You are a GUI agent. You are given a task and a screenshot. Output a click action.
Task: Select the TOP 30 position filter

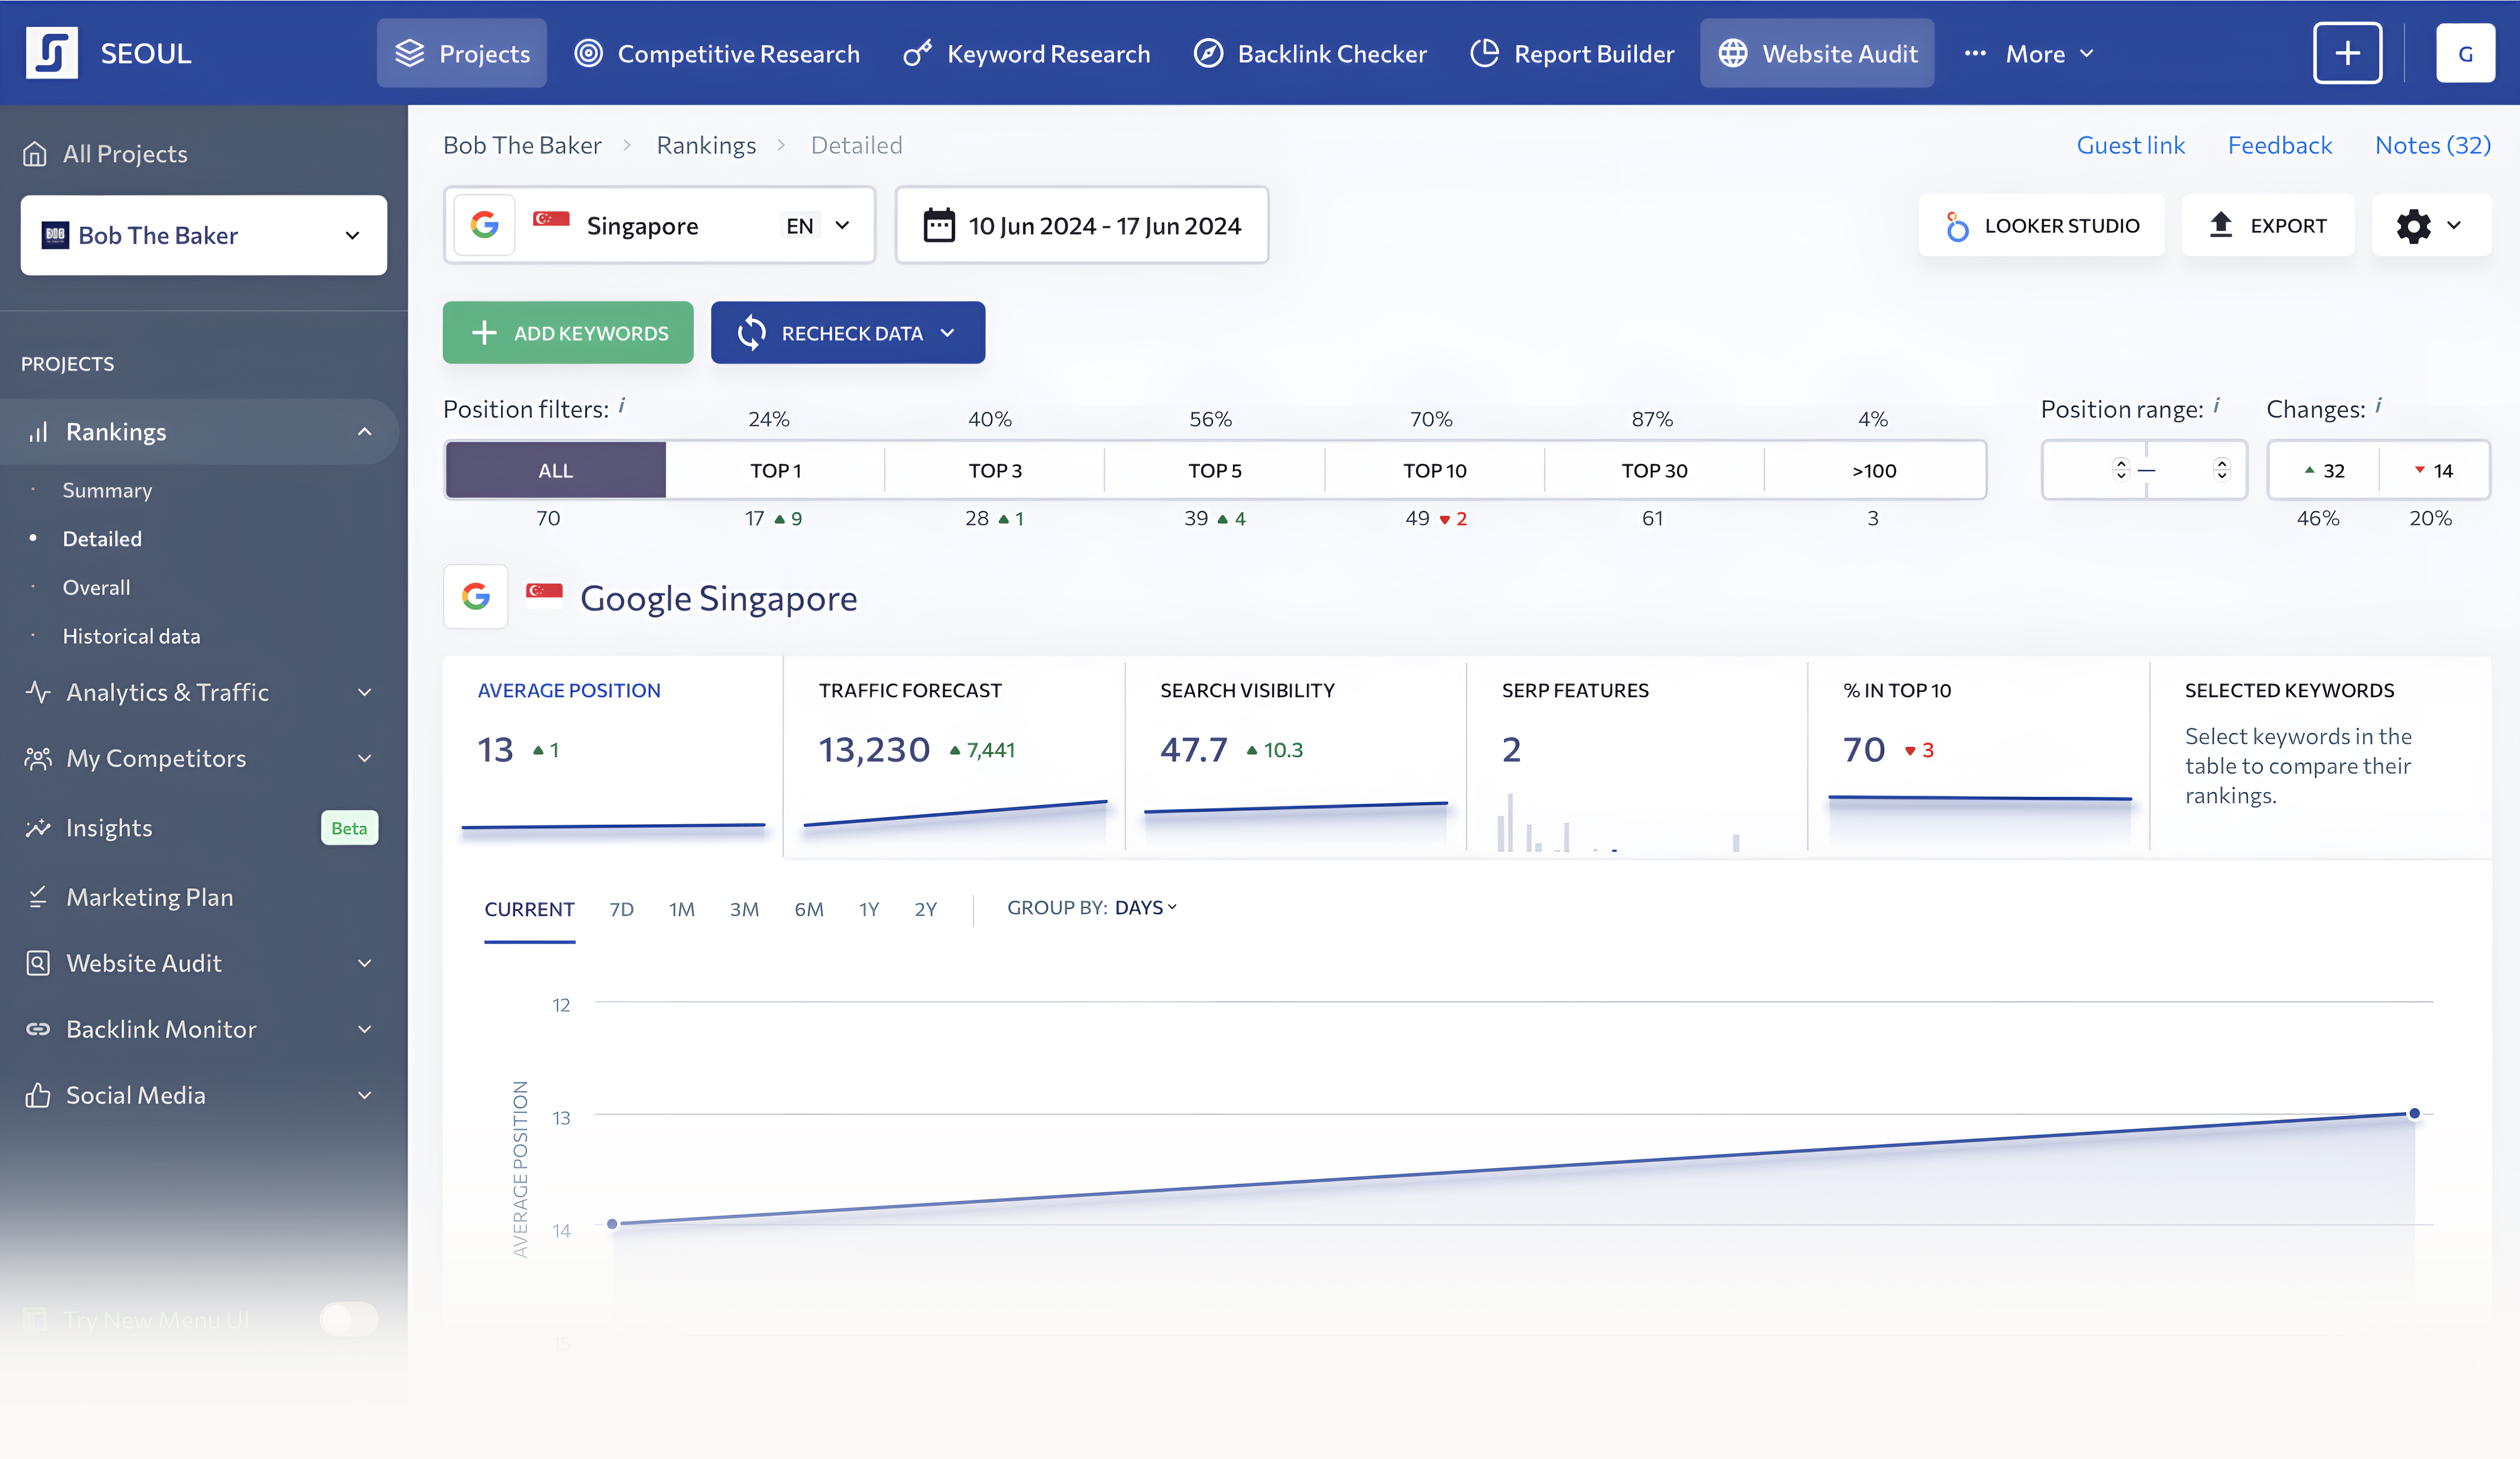[1654, 470]
